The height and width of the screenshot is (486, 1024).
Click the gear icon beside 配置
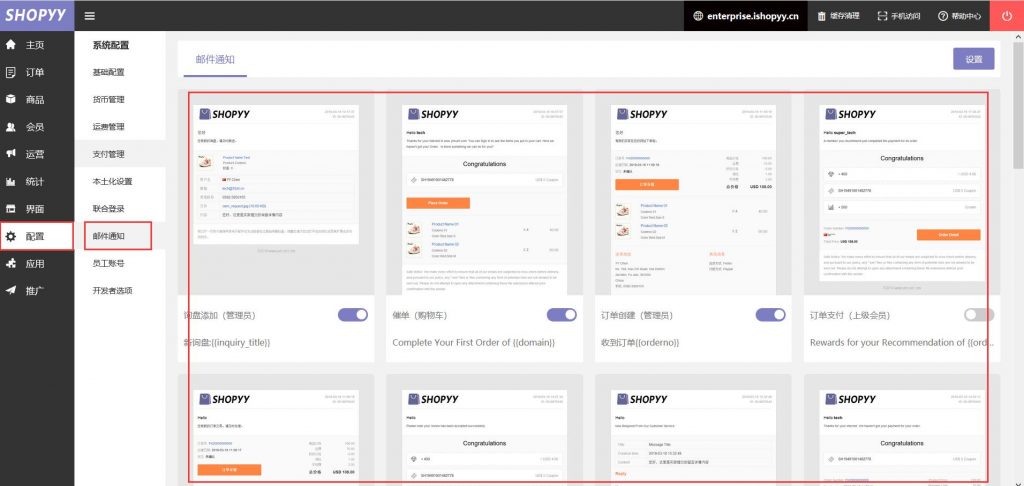coord(10,236)
